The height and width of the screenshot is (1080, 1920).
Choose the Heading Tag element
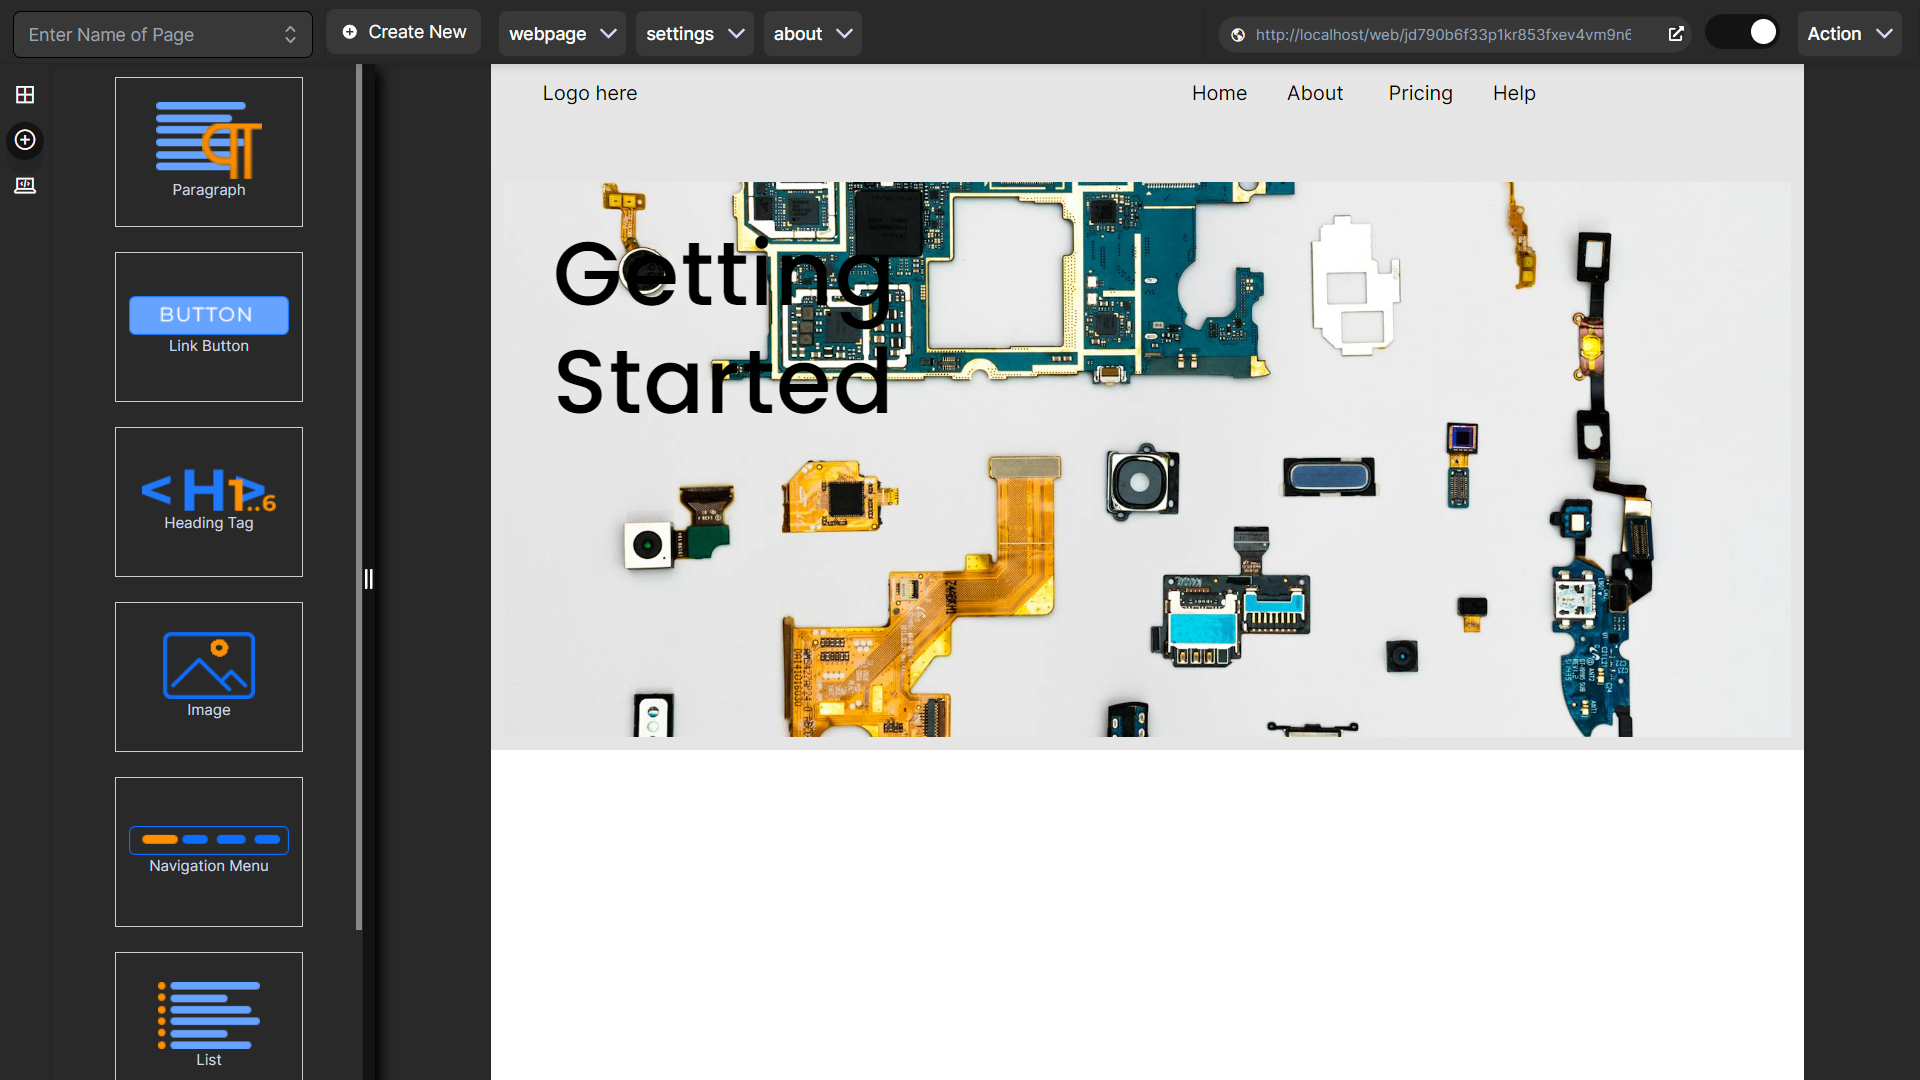click(x=208, y=502)
